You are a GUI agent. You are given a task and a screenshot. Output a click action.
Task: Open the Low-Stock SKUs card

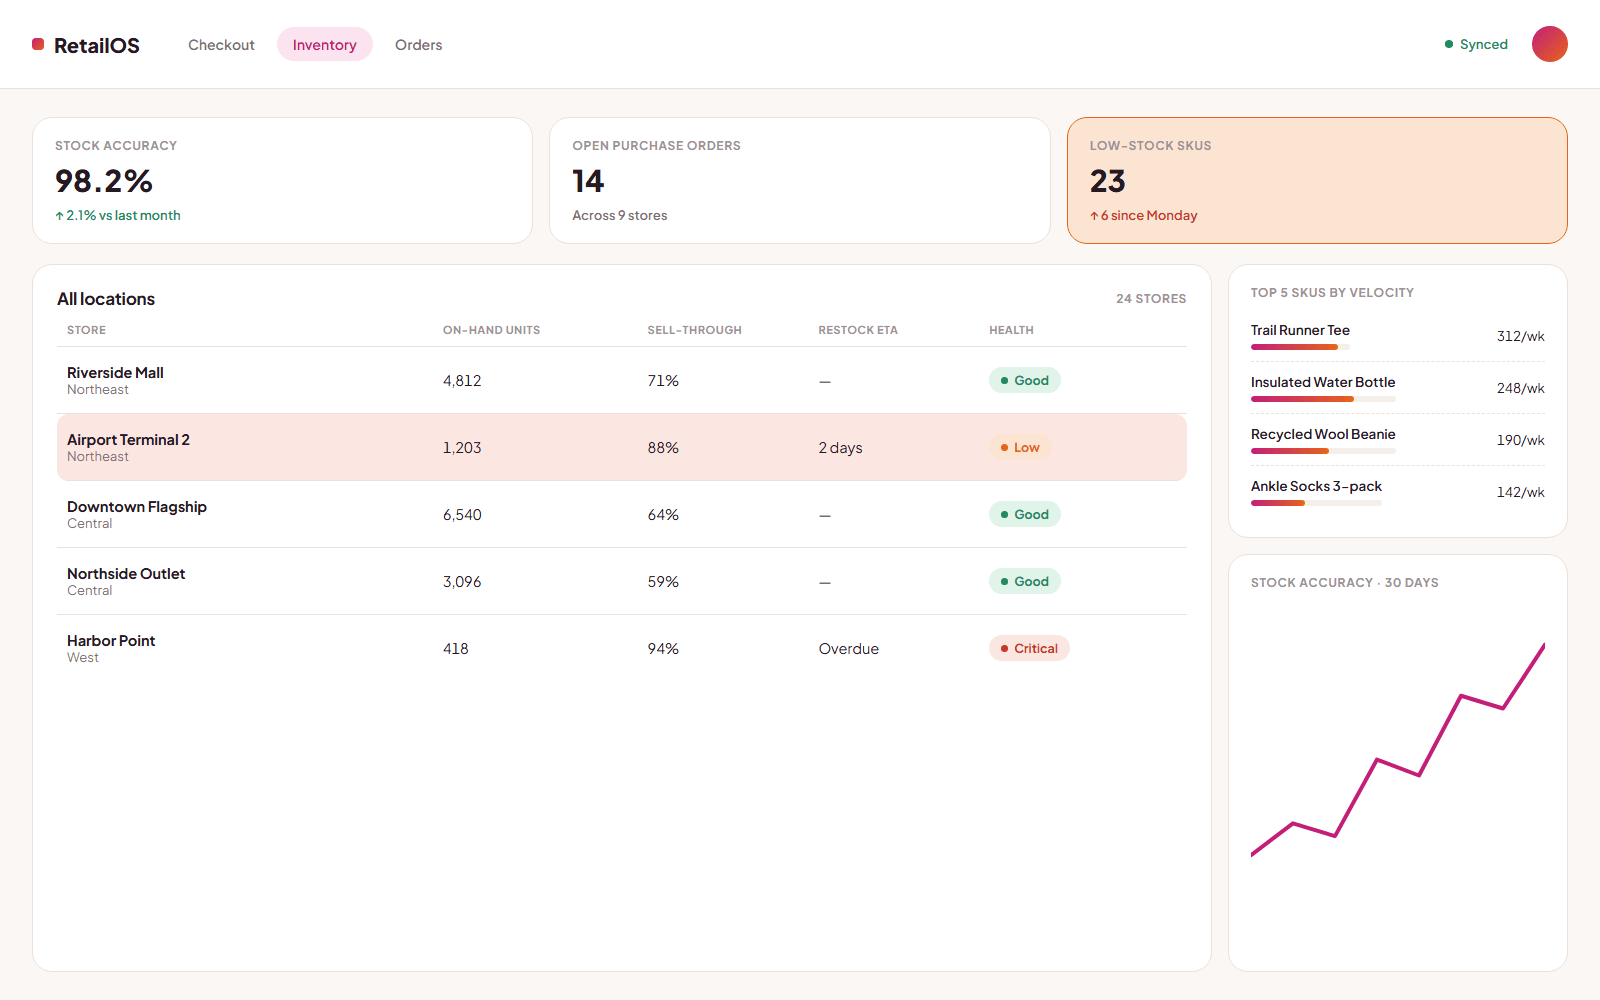pos(1317,181)
